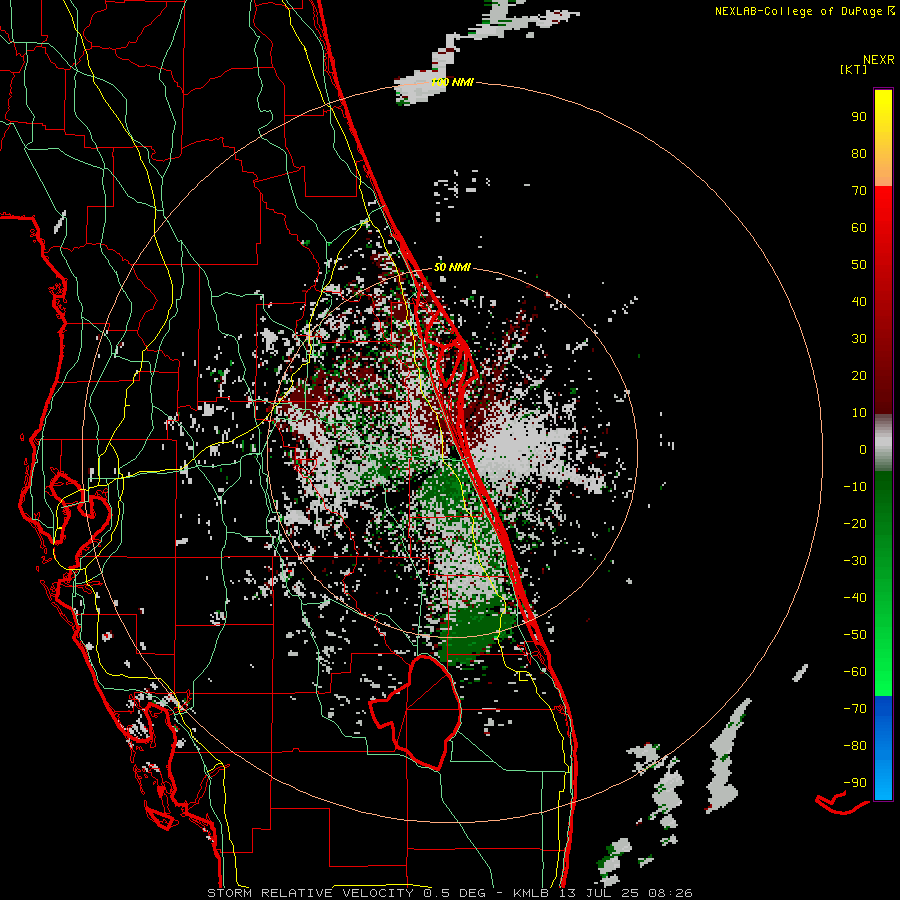Select the -80 scale label
The width and height of the screenshot is (900, 900).
click(x=855, y=746)
